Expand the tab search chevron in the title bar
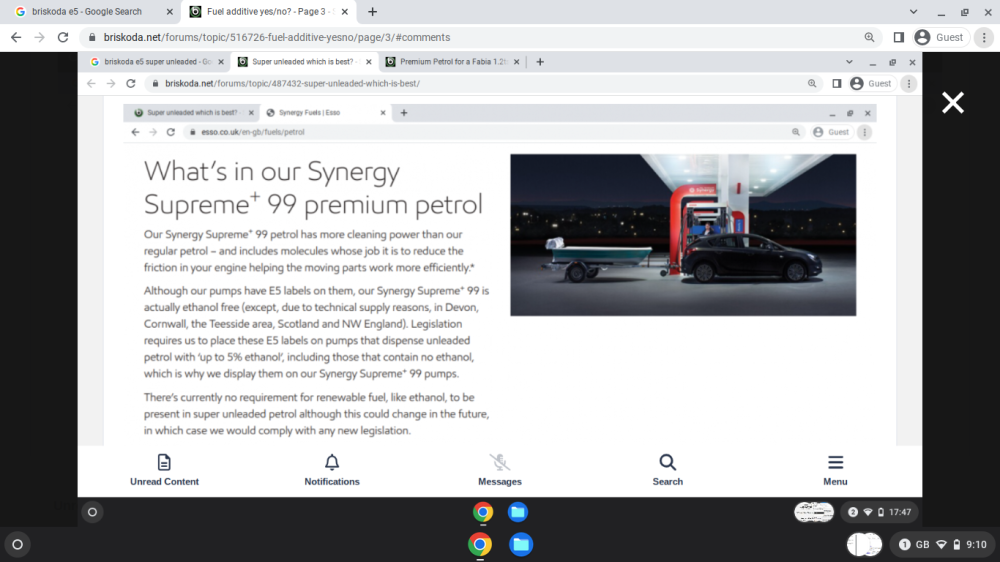 click(913, 11)
